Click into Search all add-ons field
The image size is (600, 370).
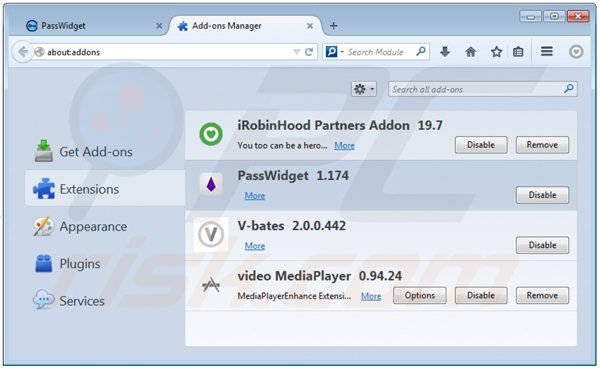point(483,89)
